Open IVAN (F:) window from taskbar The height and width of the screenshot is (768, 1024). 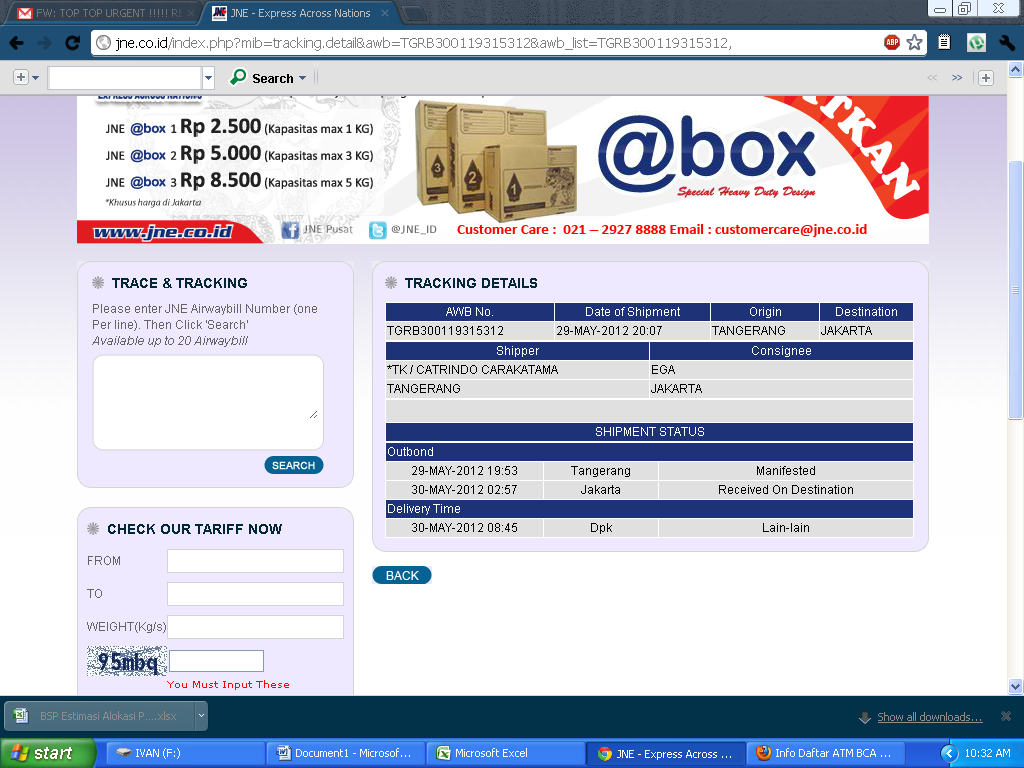[184, 753]
